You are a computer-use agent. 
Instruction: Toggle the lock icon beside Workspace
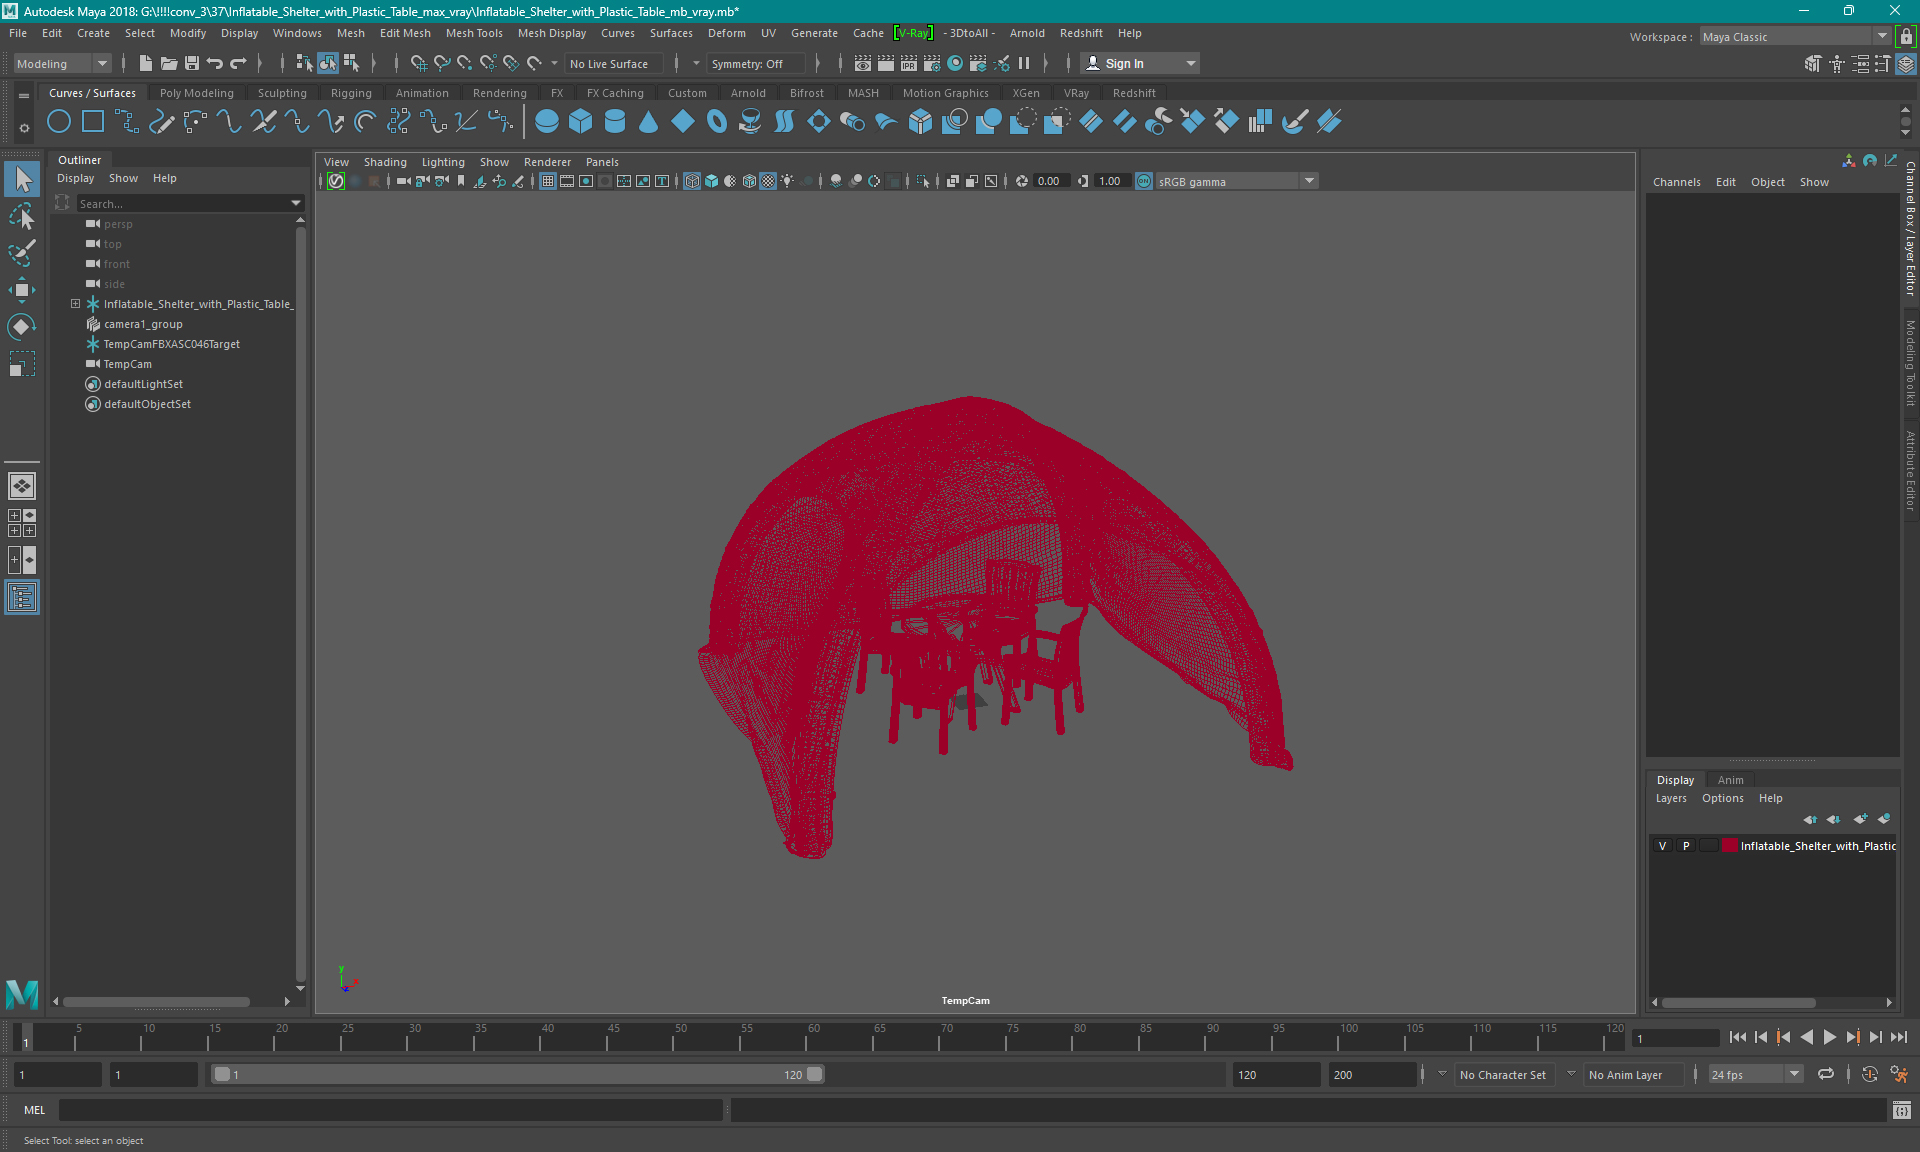[1907, 37]
